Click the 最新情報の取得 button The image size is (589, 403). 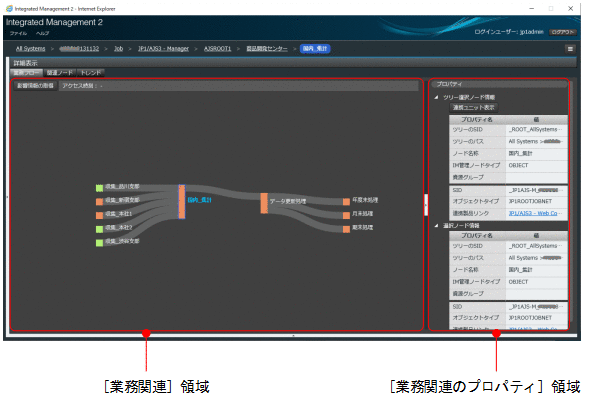(35, 86)
